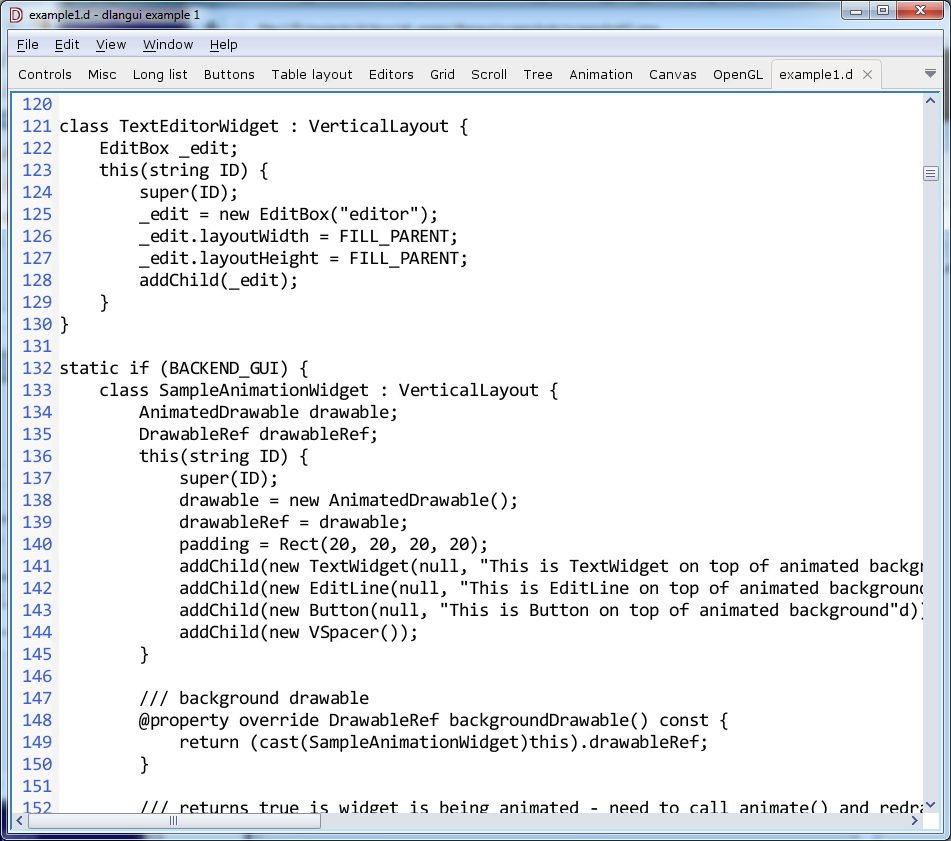Show the Help menu
The image size is (951, 841).
(x=224, y=44)
